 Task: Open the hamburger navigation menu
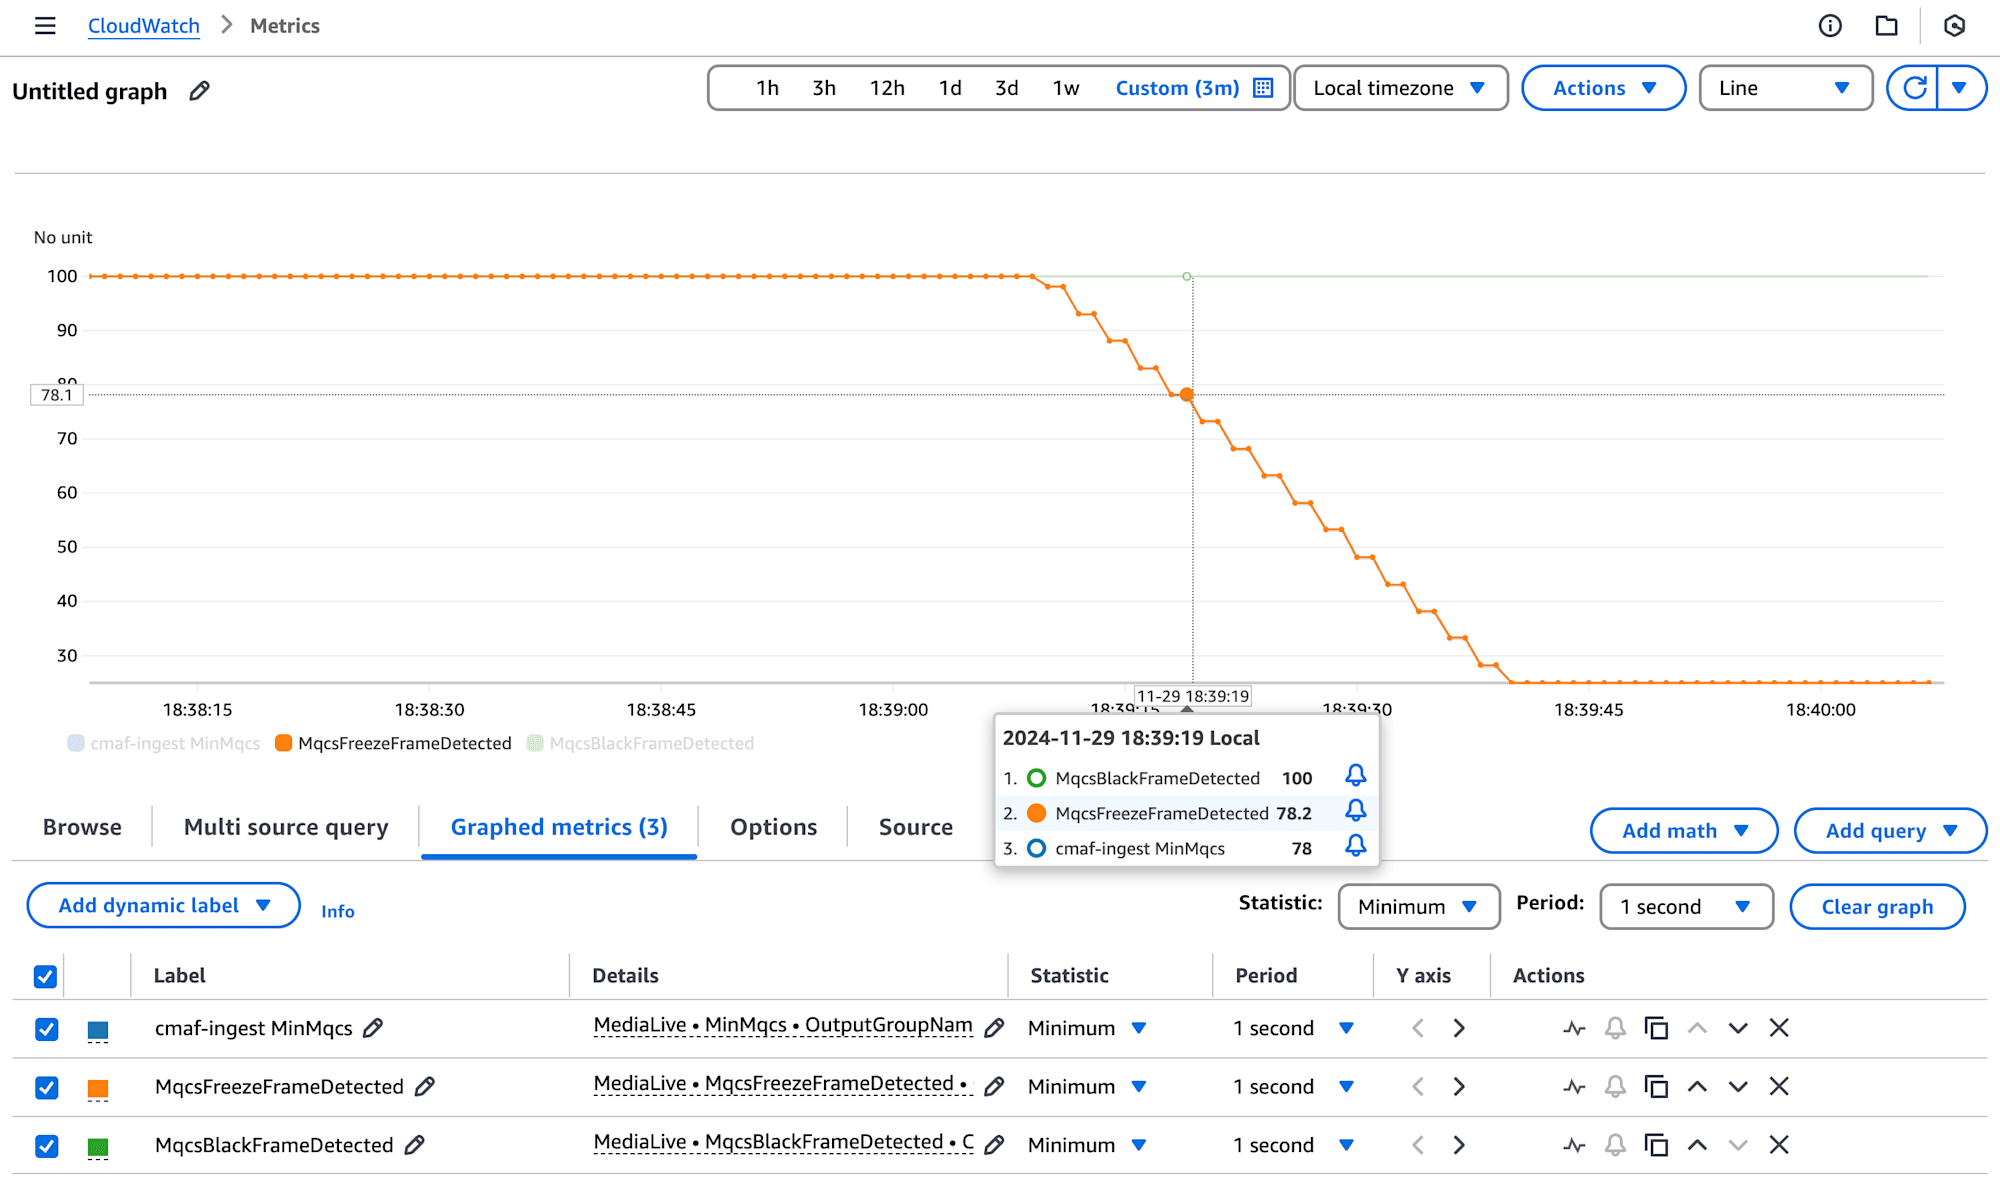click(45, 26)
